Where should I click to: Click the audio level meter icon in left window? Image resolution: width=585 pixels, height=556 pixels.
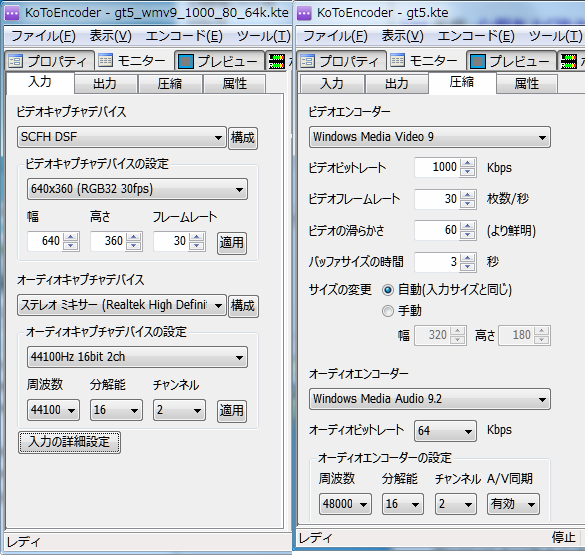click(x=277, y=61)
